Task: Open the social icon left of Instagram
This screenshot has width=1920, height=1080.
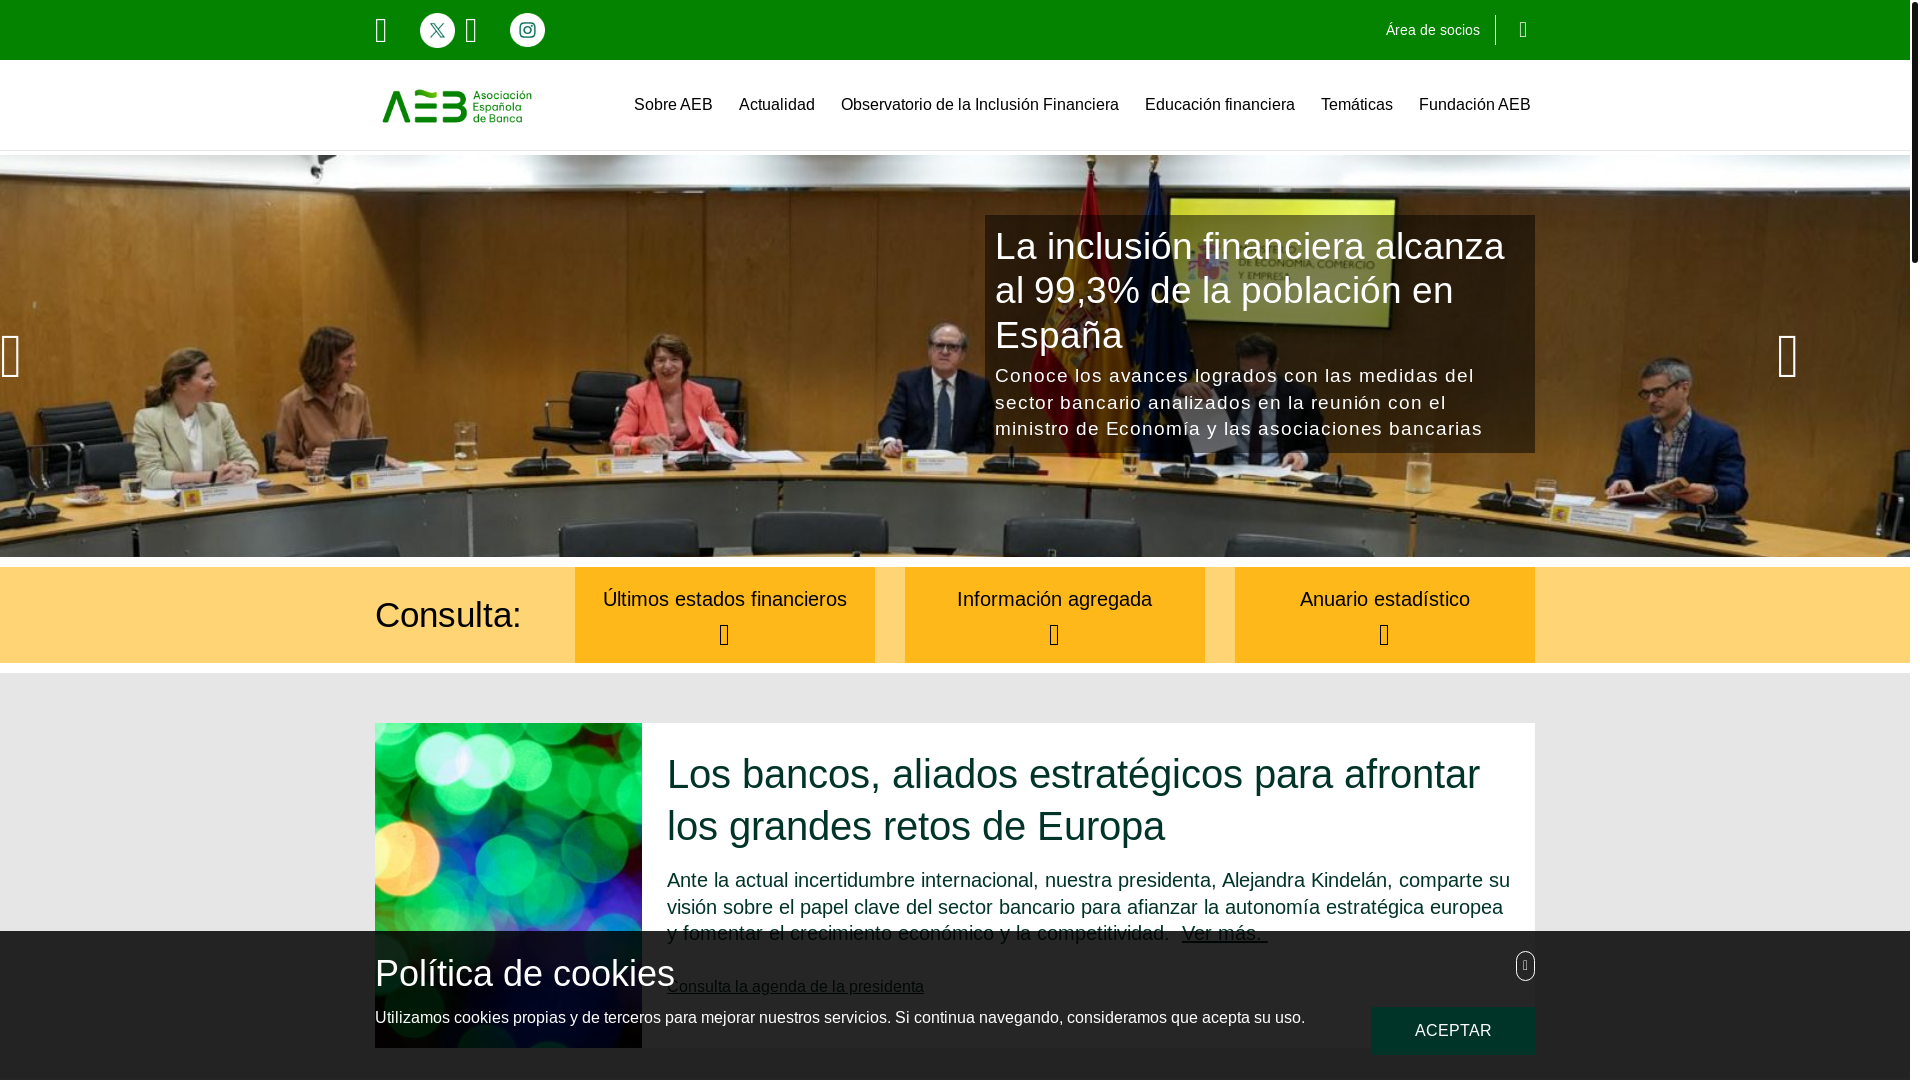Action: (x=471, y=30)
